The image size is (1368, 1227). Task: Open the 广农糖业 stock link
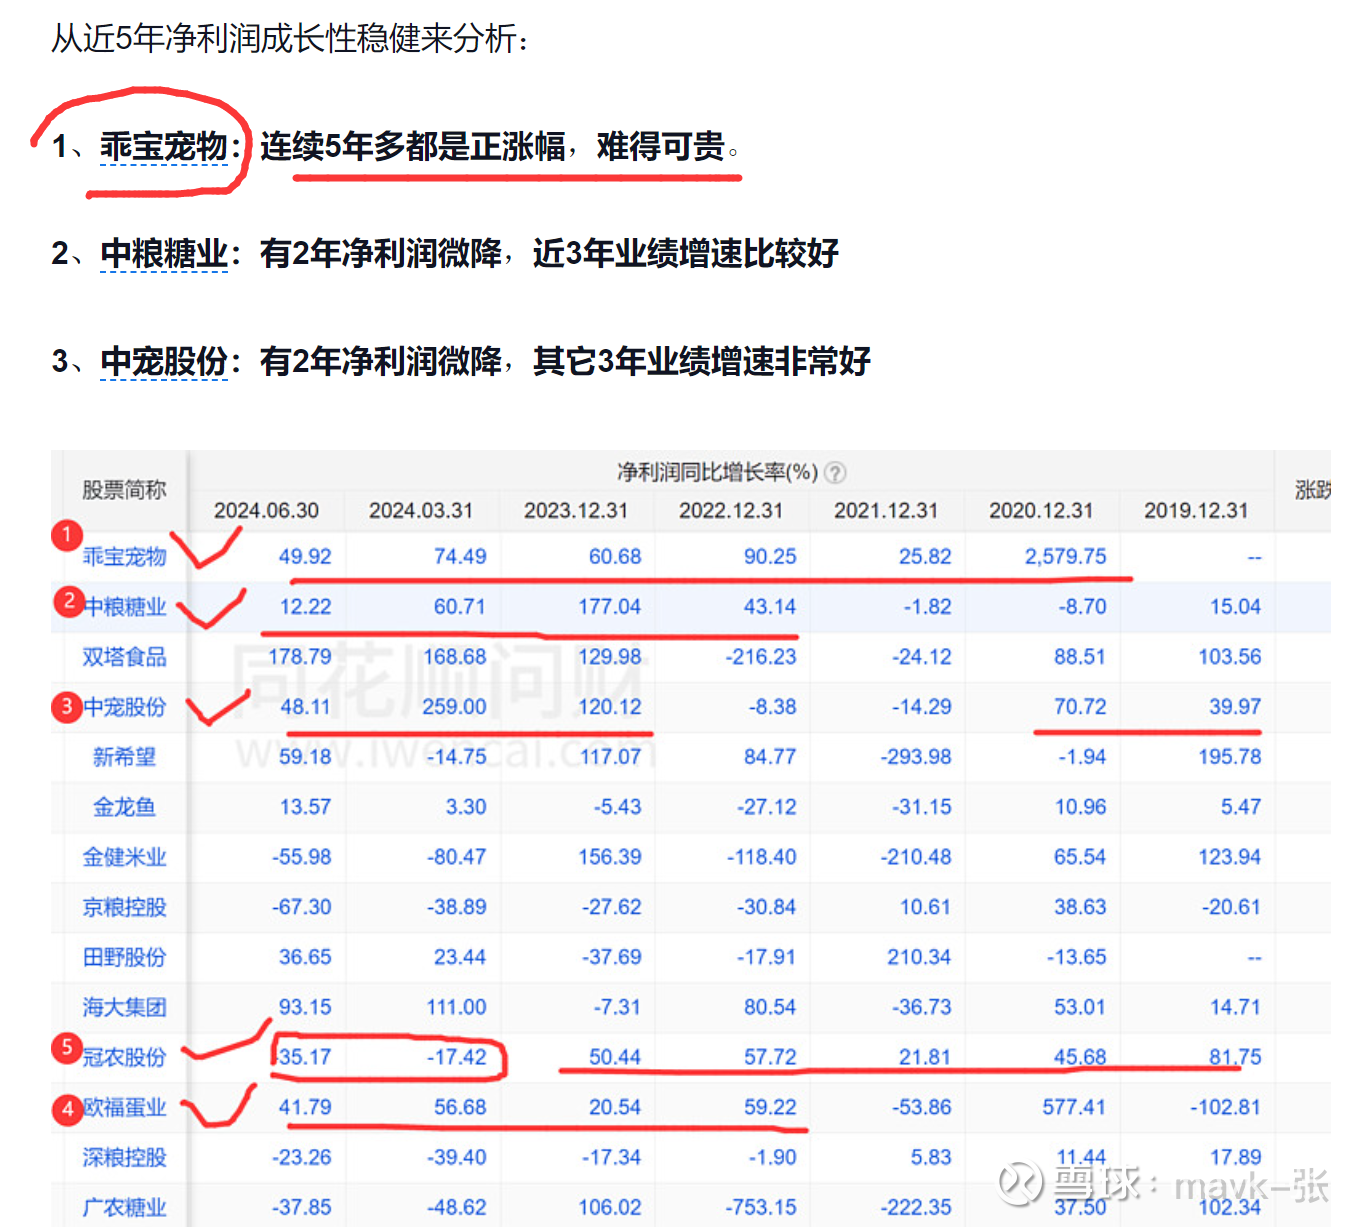coord(124,1206)
